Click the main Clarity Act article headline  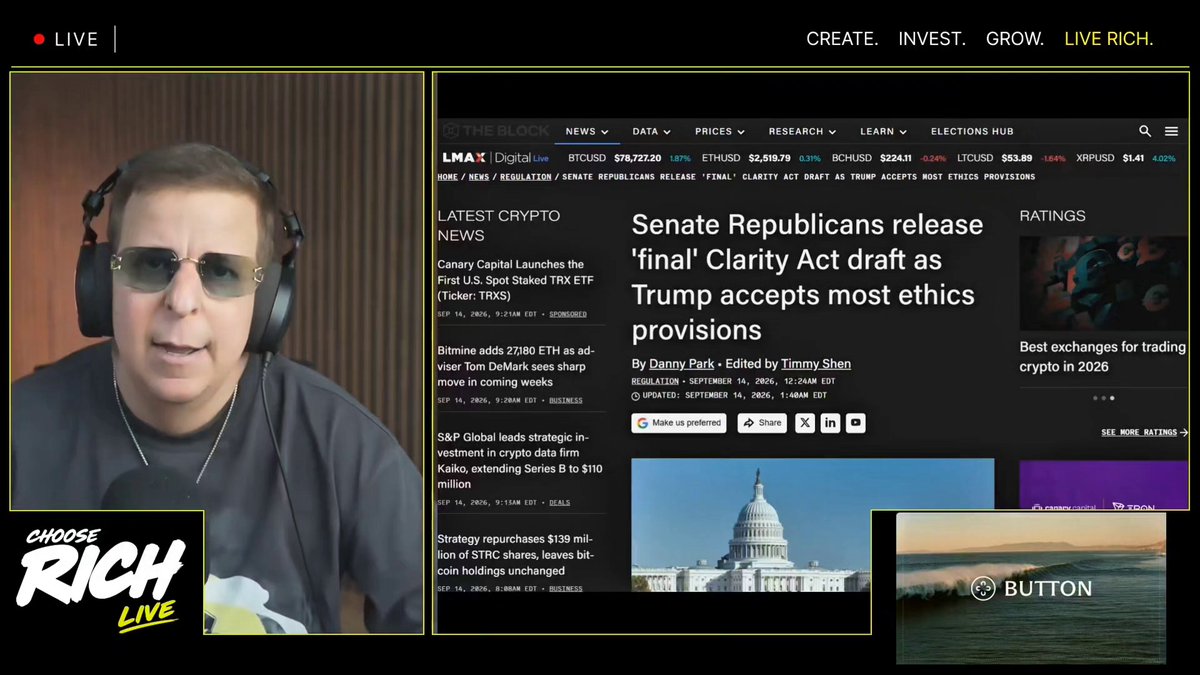click(x=807, y=277)
